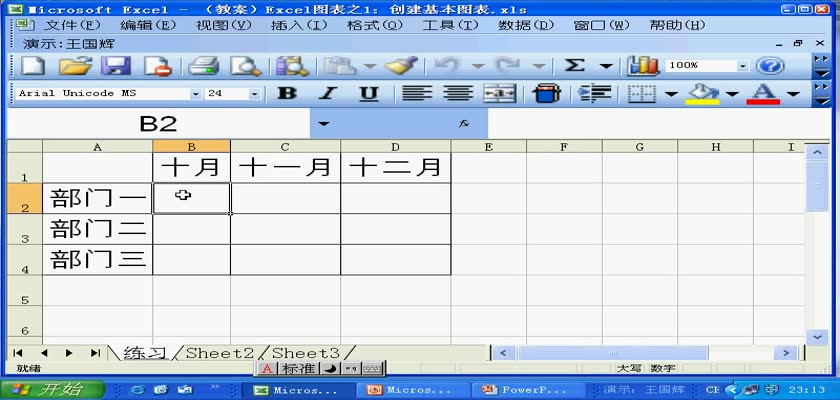Click the Print icon in the toolbar
Image resolution: width=840 pixels, height=400 pixels.
click(203, 66)
